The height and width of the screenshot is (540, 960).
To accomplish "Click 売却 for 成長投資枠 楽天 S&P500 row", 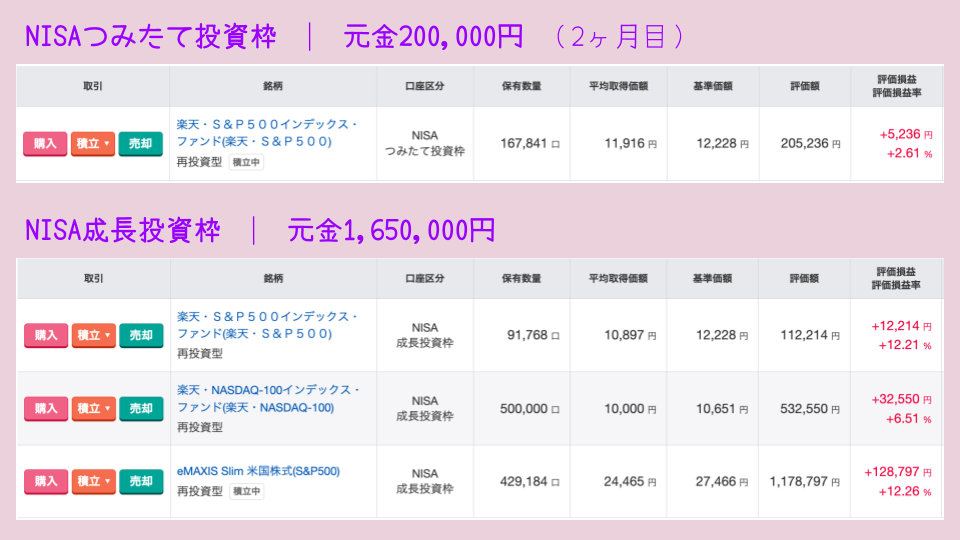I will tap(141, 336).
